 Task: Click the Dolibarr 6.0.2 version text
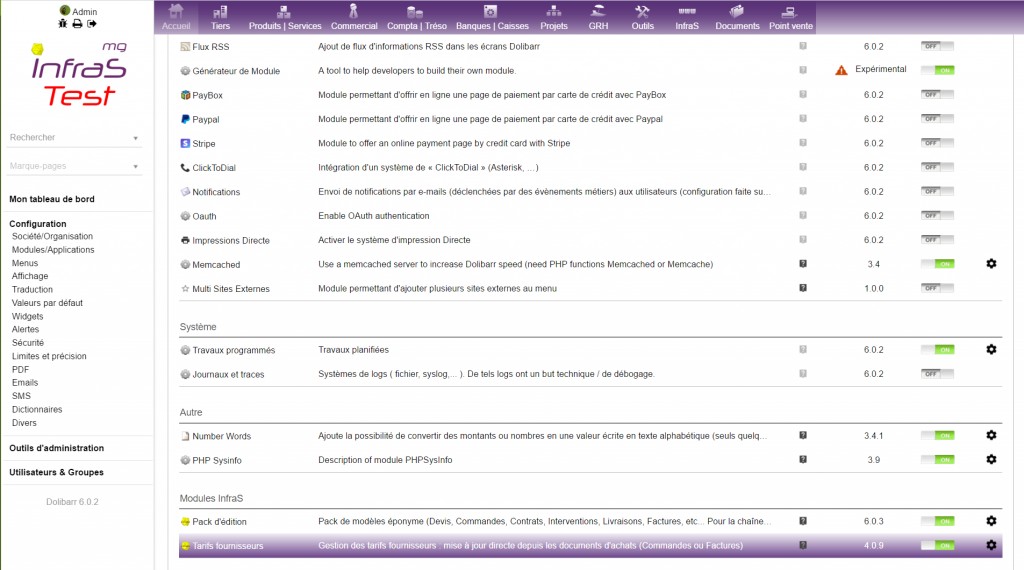[x=72, y=502]
